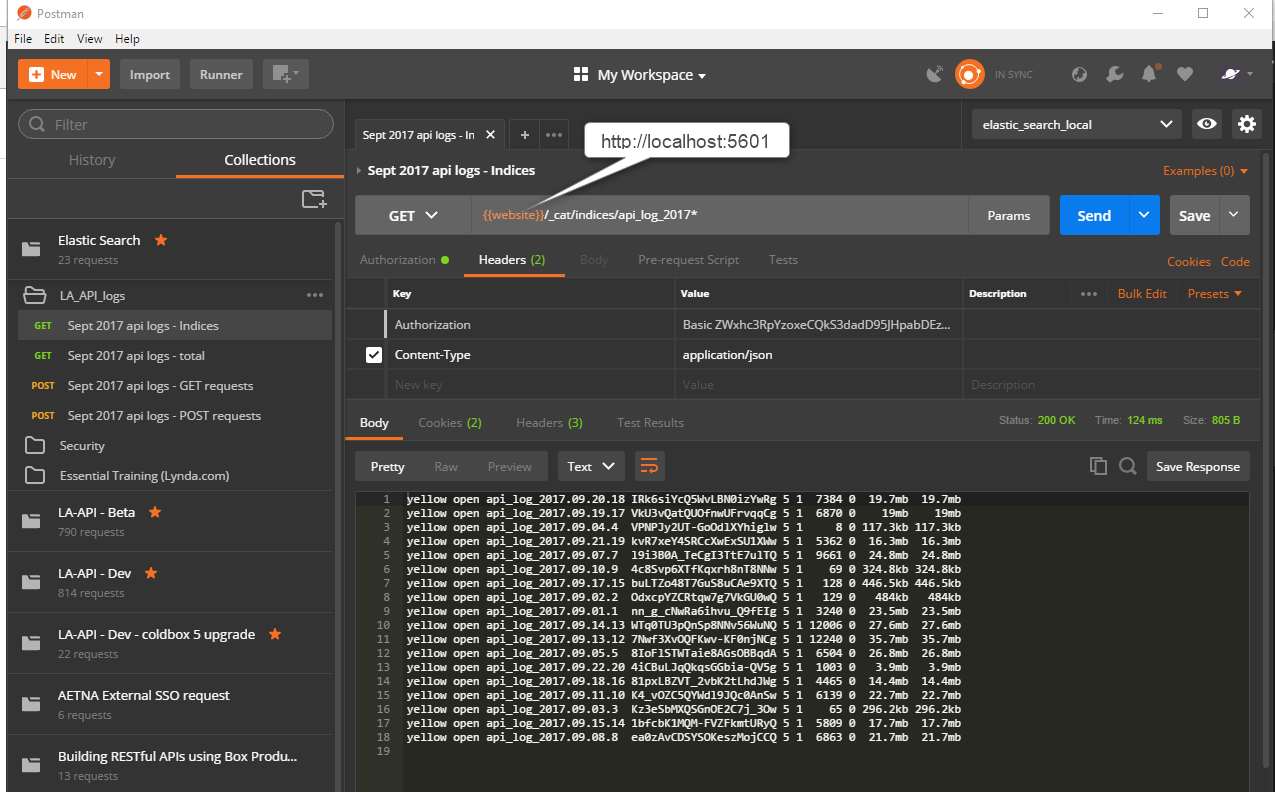Switch to the Authorization tab
The height and width of the screenshot is (792, 1275).
tap(404, 260)
